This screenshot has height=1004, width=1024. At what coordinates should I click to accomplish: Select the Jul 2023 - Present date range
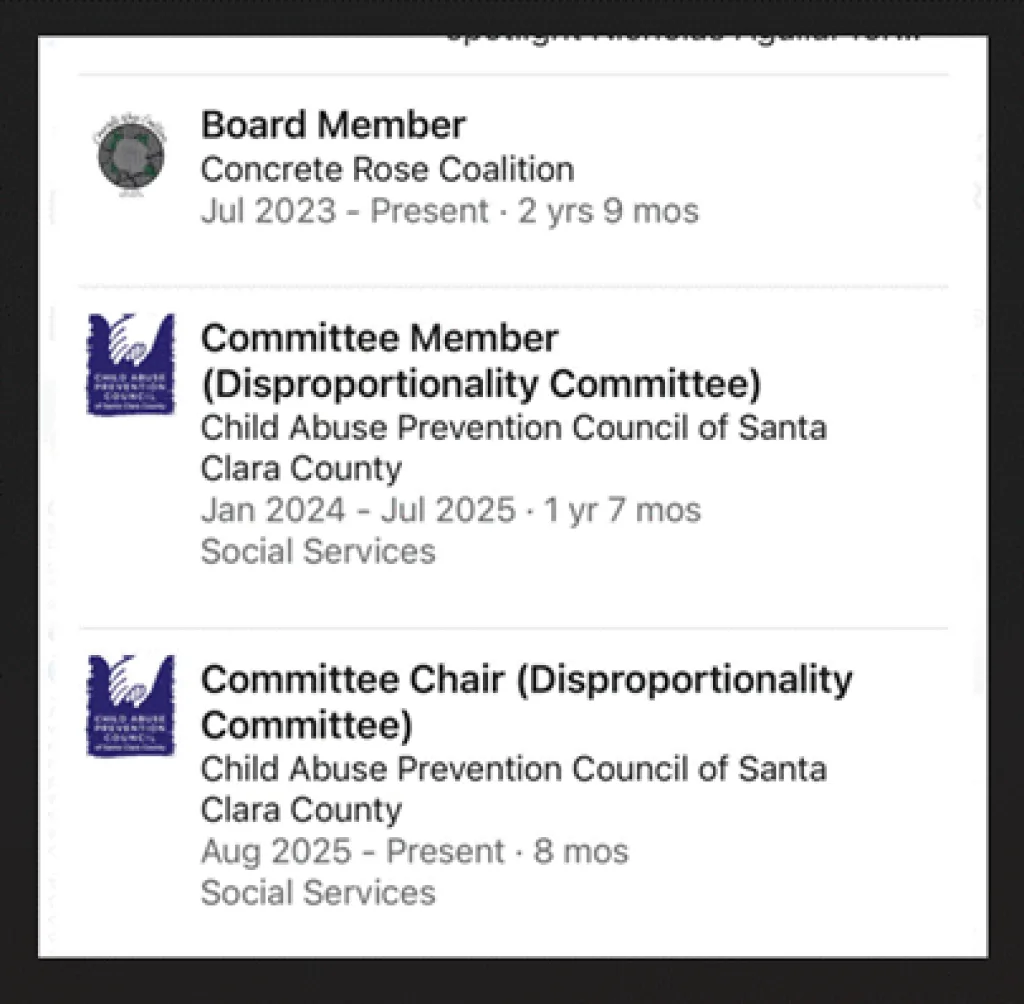point(344,211)
